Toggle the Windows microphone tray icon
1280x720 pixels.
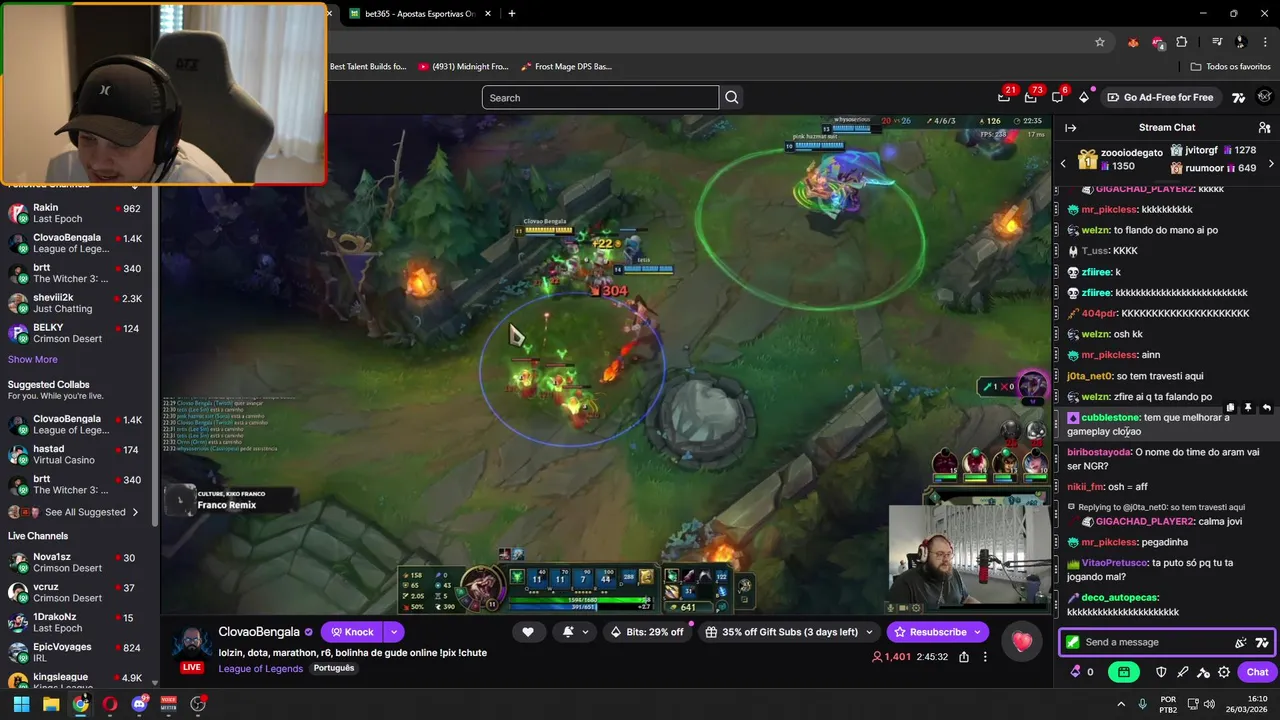pyautogui.click(x=1142, y=704)
